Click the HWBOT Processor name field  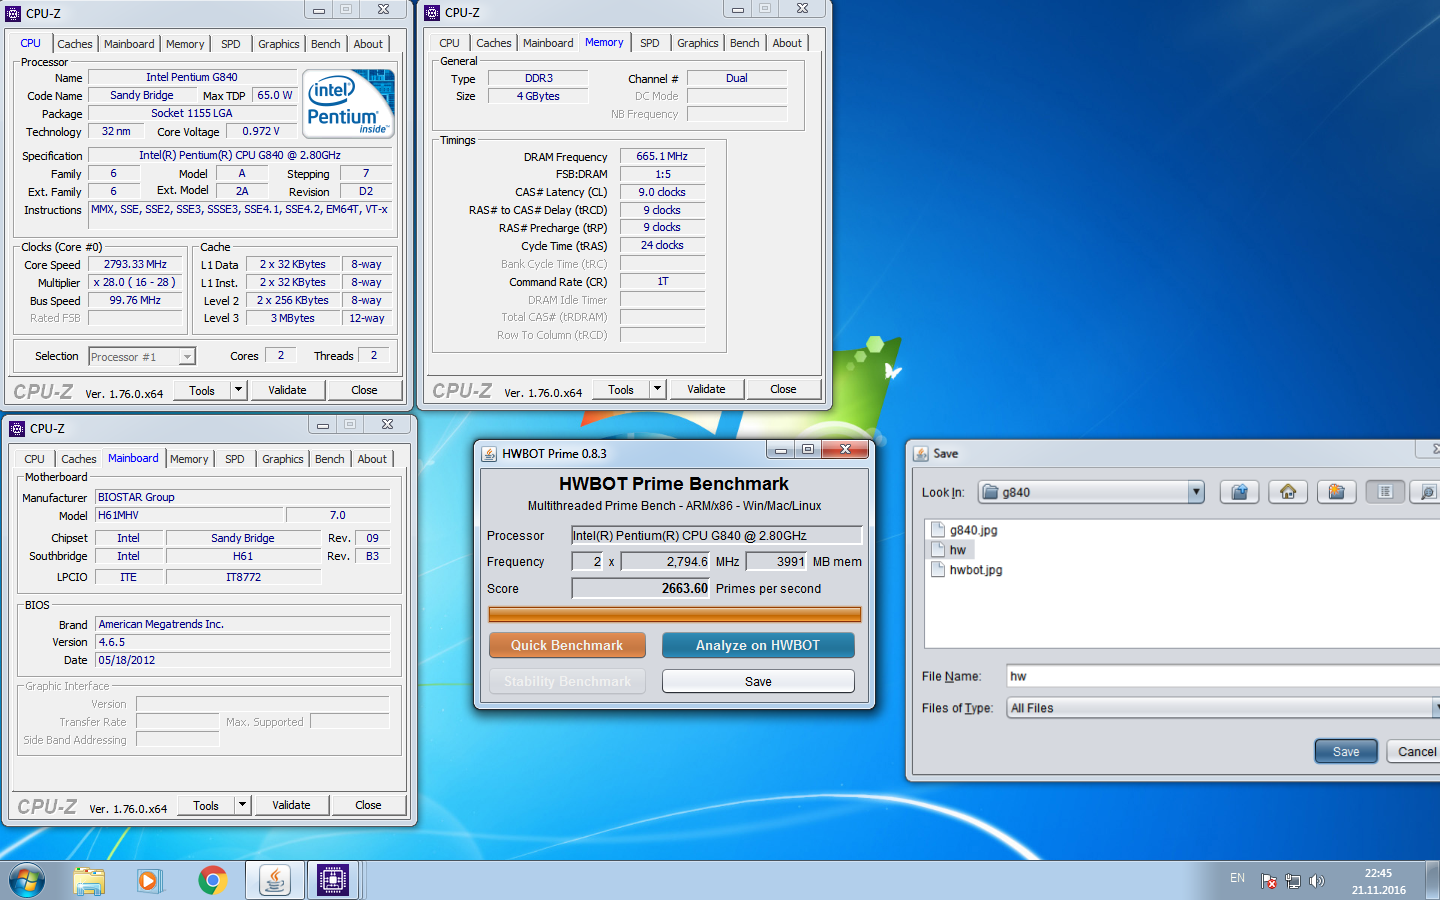pyautogui.click(x=716, y=535)
